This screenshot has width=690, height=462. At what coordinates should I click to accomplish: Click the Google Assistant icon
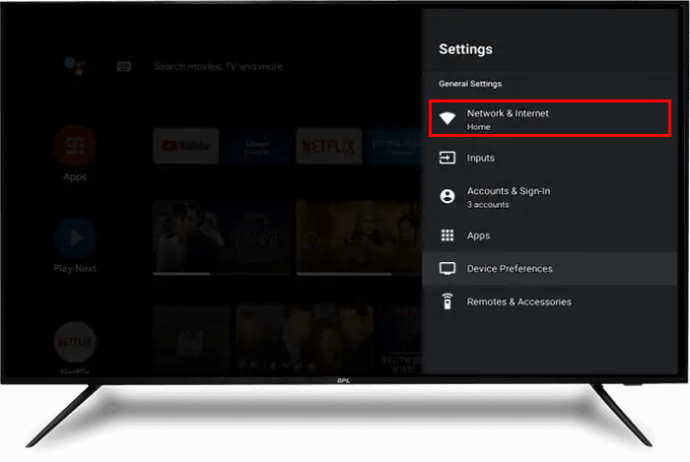pos(75,66)
